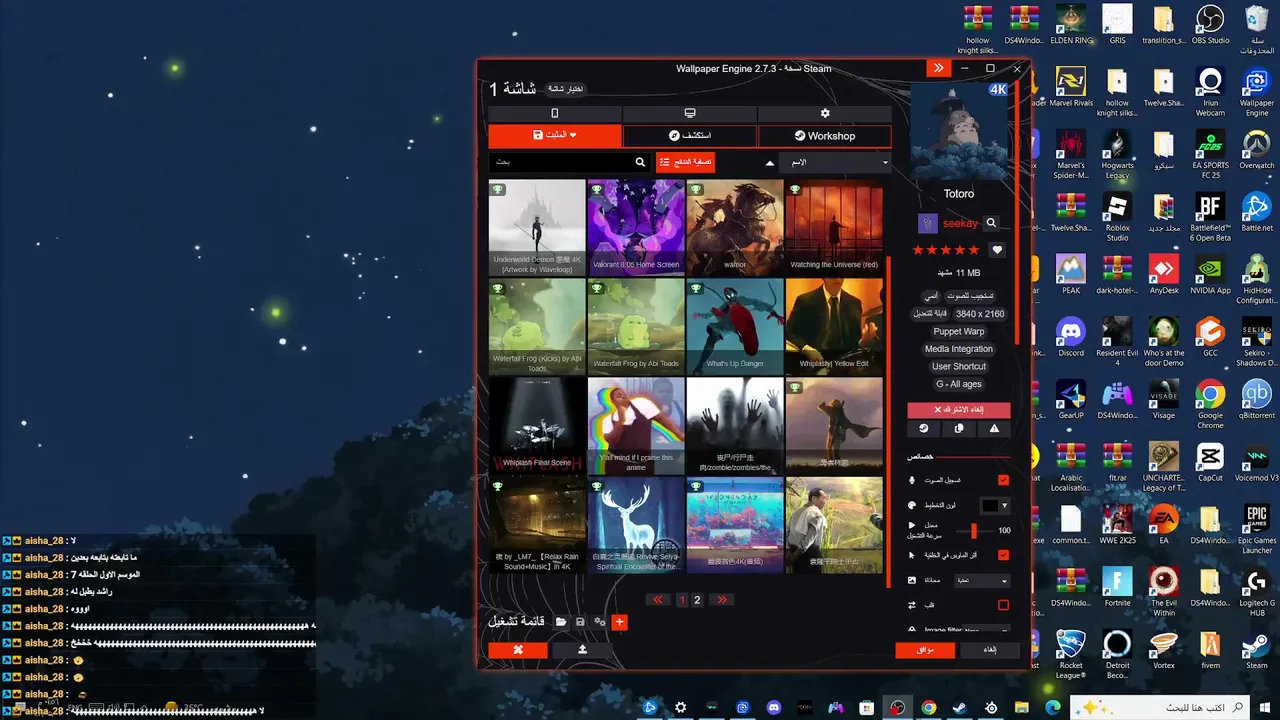Click the إلغاء cancel button
This screenshot has width=1280, height=720.
click(990, 650)
